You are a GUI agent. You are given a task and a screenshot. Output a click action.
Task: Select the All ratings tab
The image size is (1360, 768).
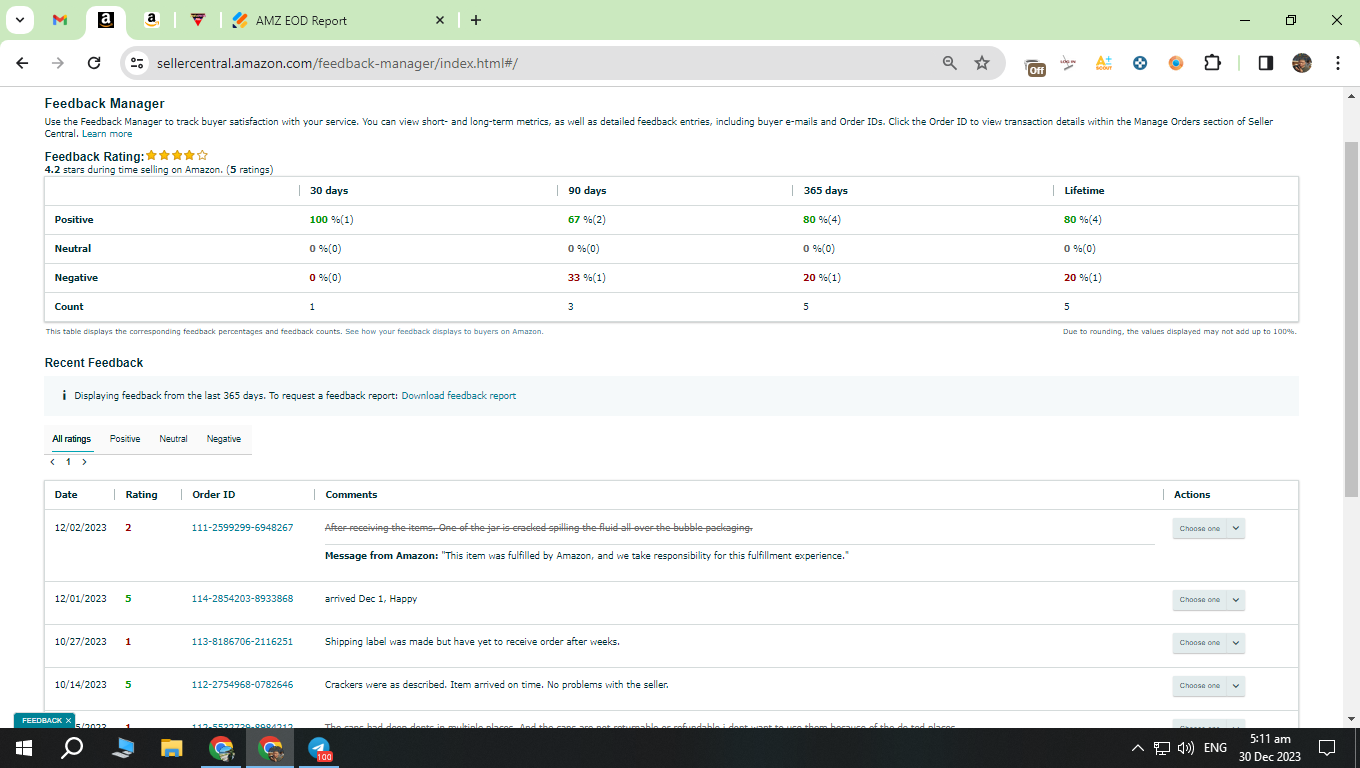point(72,439)
